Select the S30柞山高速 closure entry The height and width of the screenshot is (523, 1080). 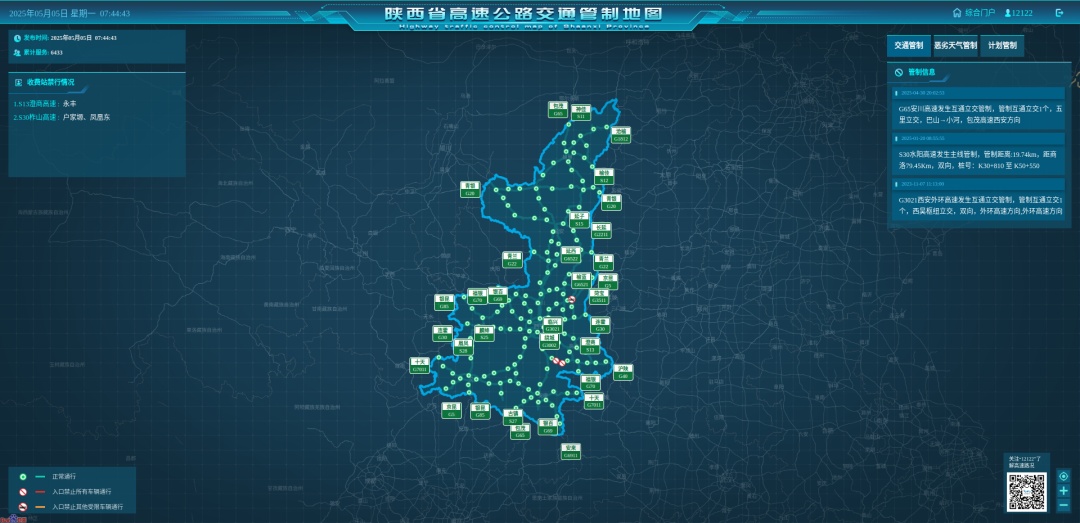[x=62, y=117]
